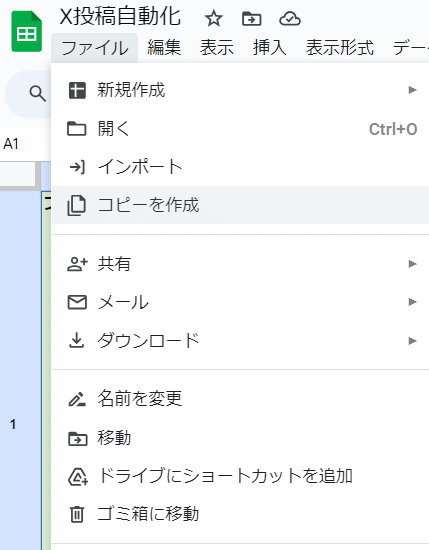Viewport: 429px width, 550px height.
Task: Open the 編集 menu
Action: click(x=164, y=48)
